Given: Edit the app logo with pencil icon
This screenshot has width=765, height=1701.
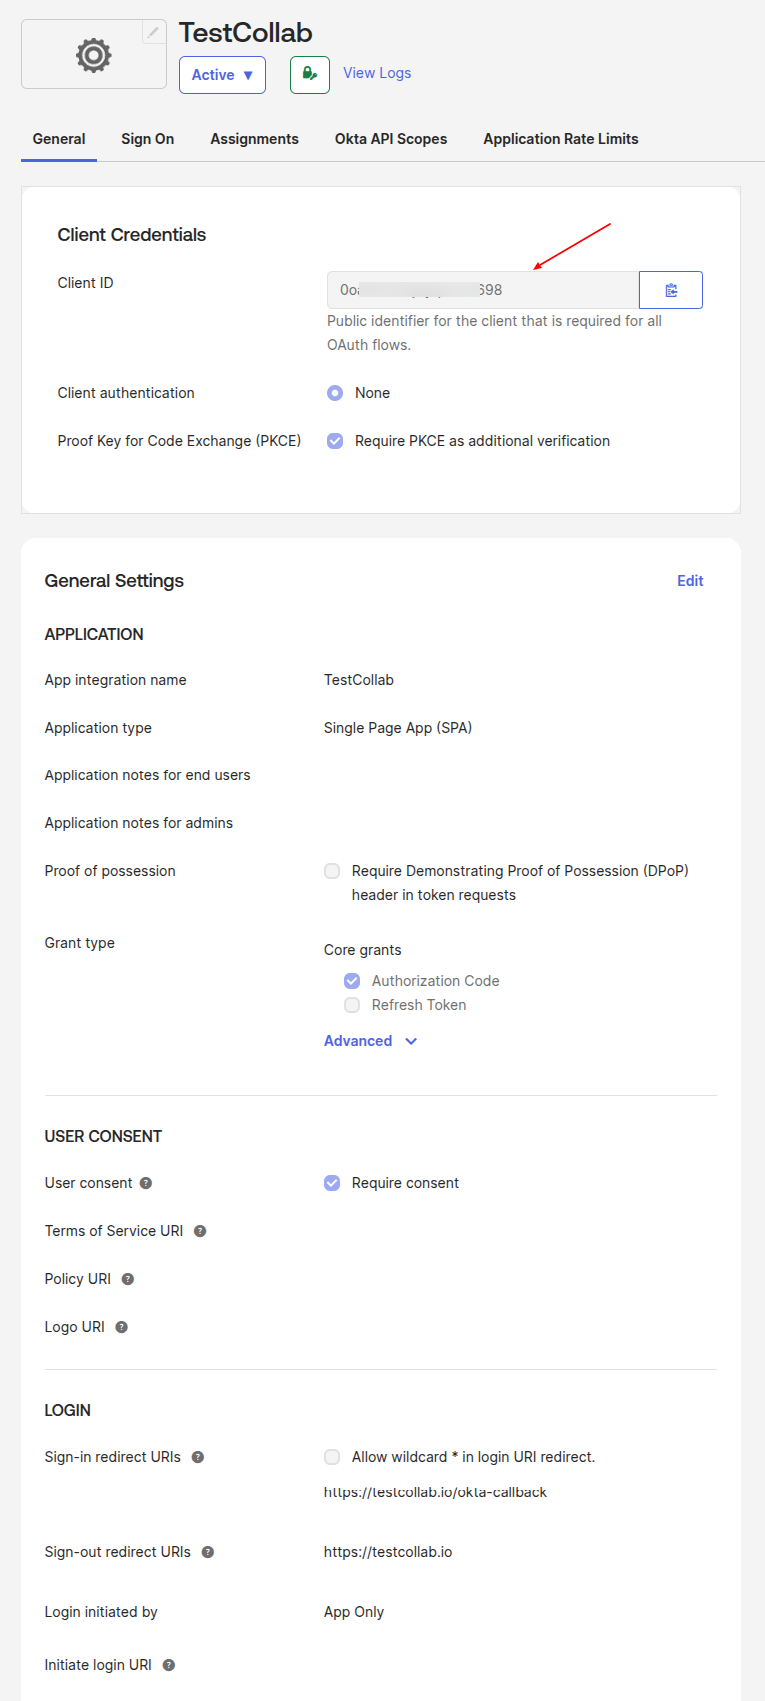Looking at the screenshot, I should (153, 32).
